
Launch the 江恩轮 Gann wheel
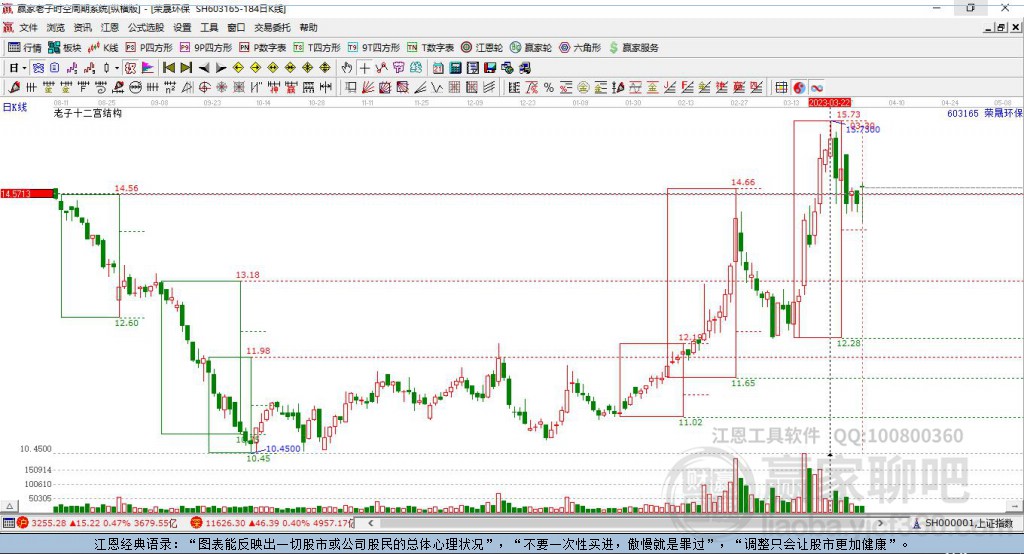482,48
